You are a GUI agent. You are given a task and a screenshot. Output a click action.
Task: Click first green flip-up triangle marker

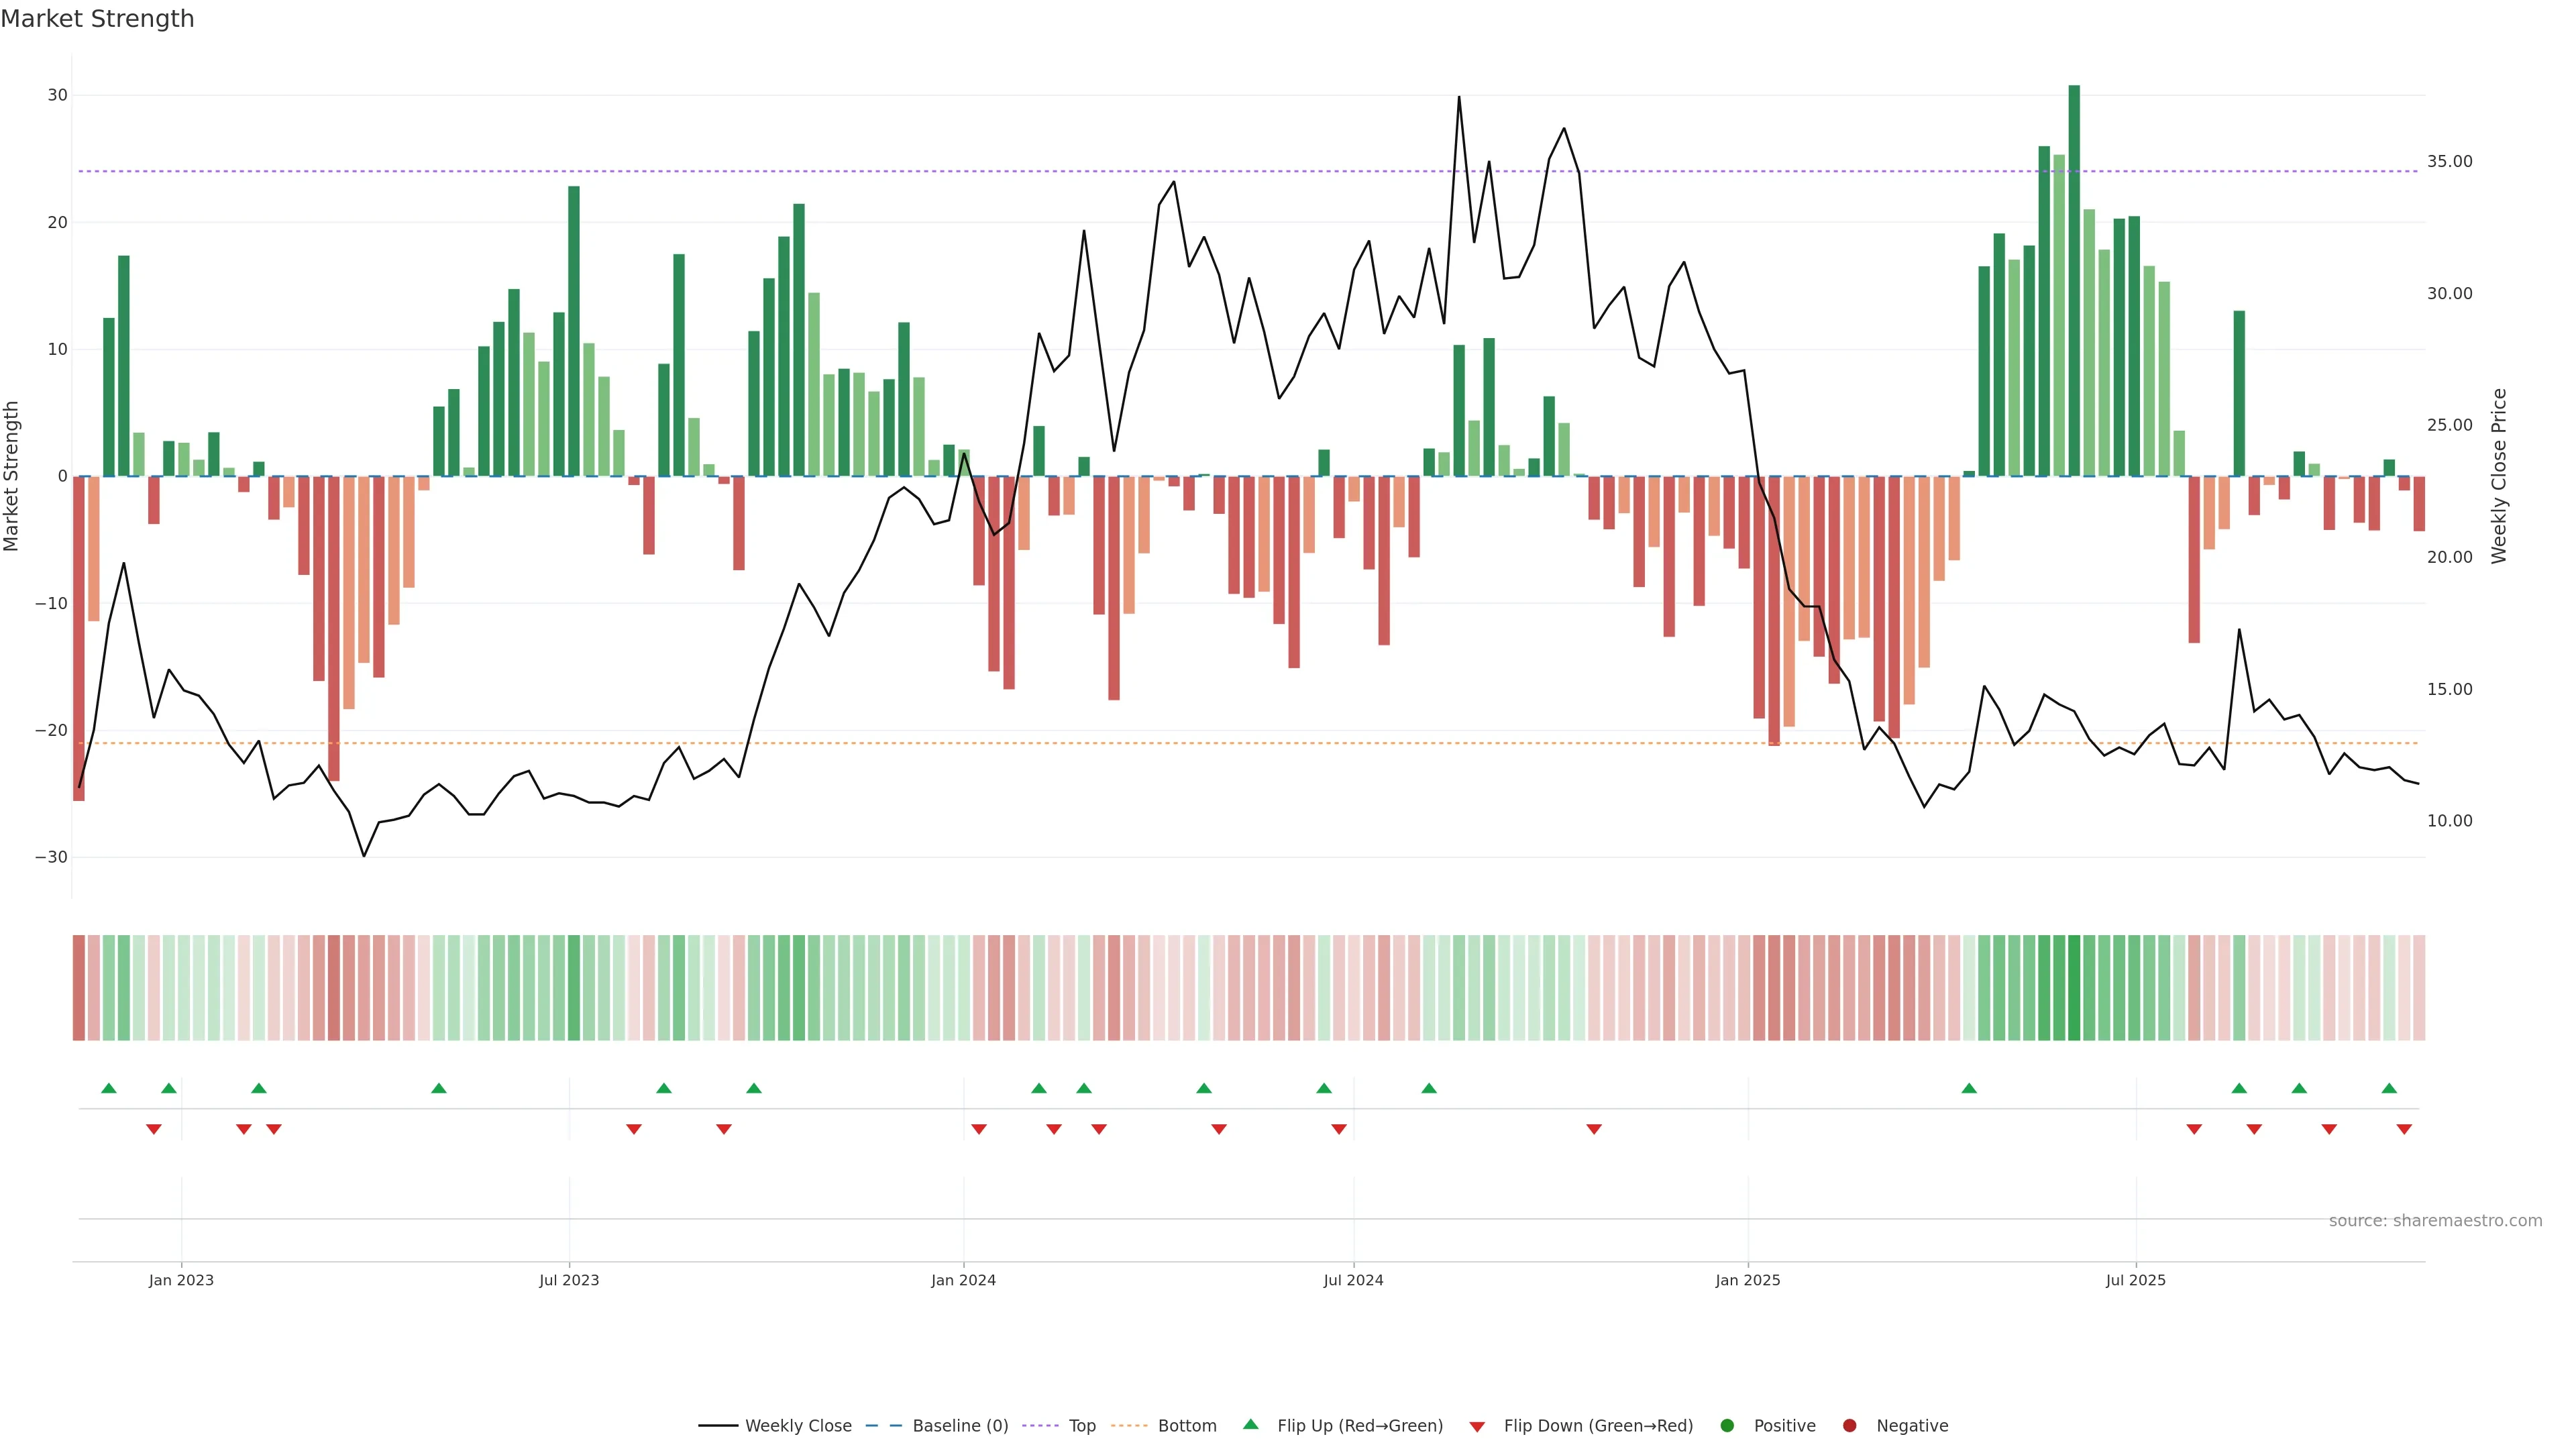[x=109, y=1088]
